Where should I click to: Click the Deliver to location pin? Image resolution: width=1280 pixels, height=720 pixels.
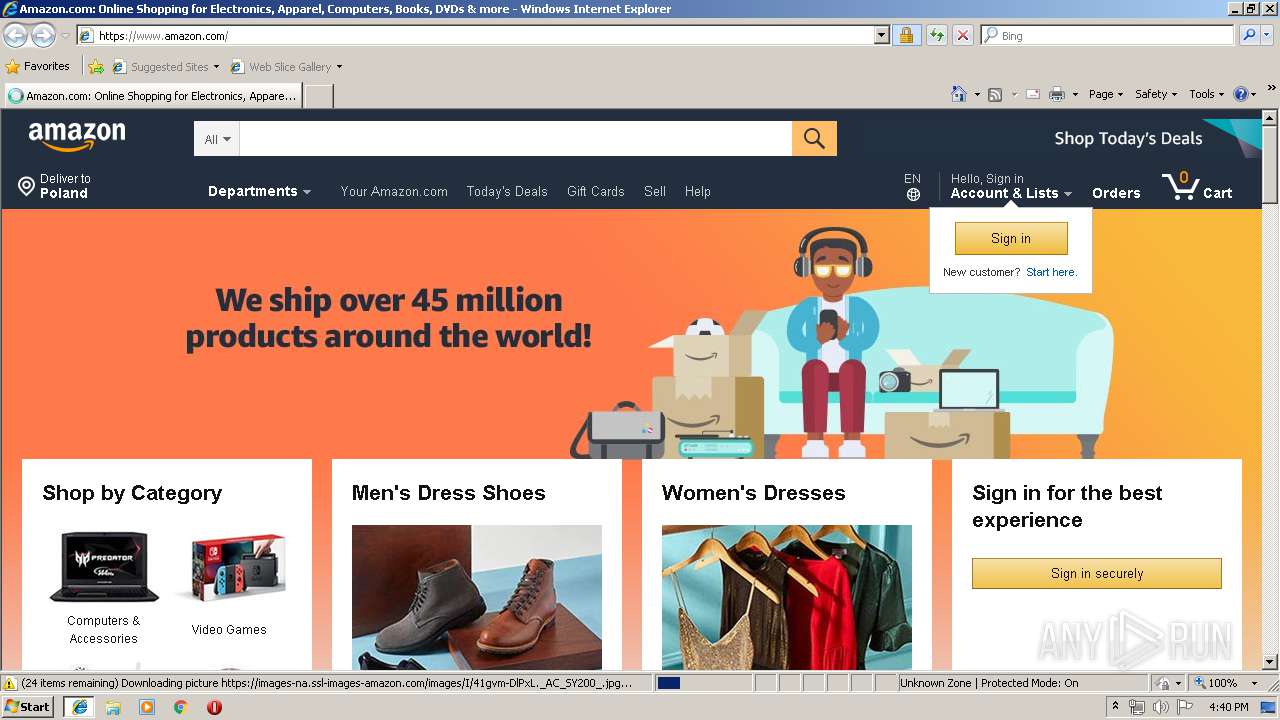[x=26, y=186]
